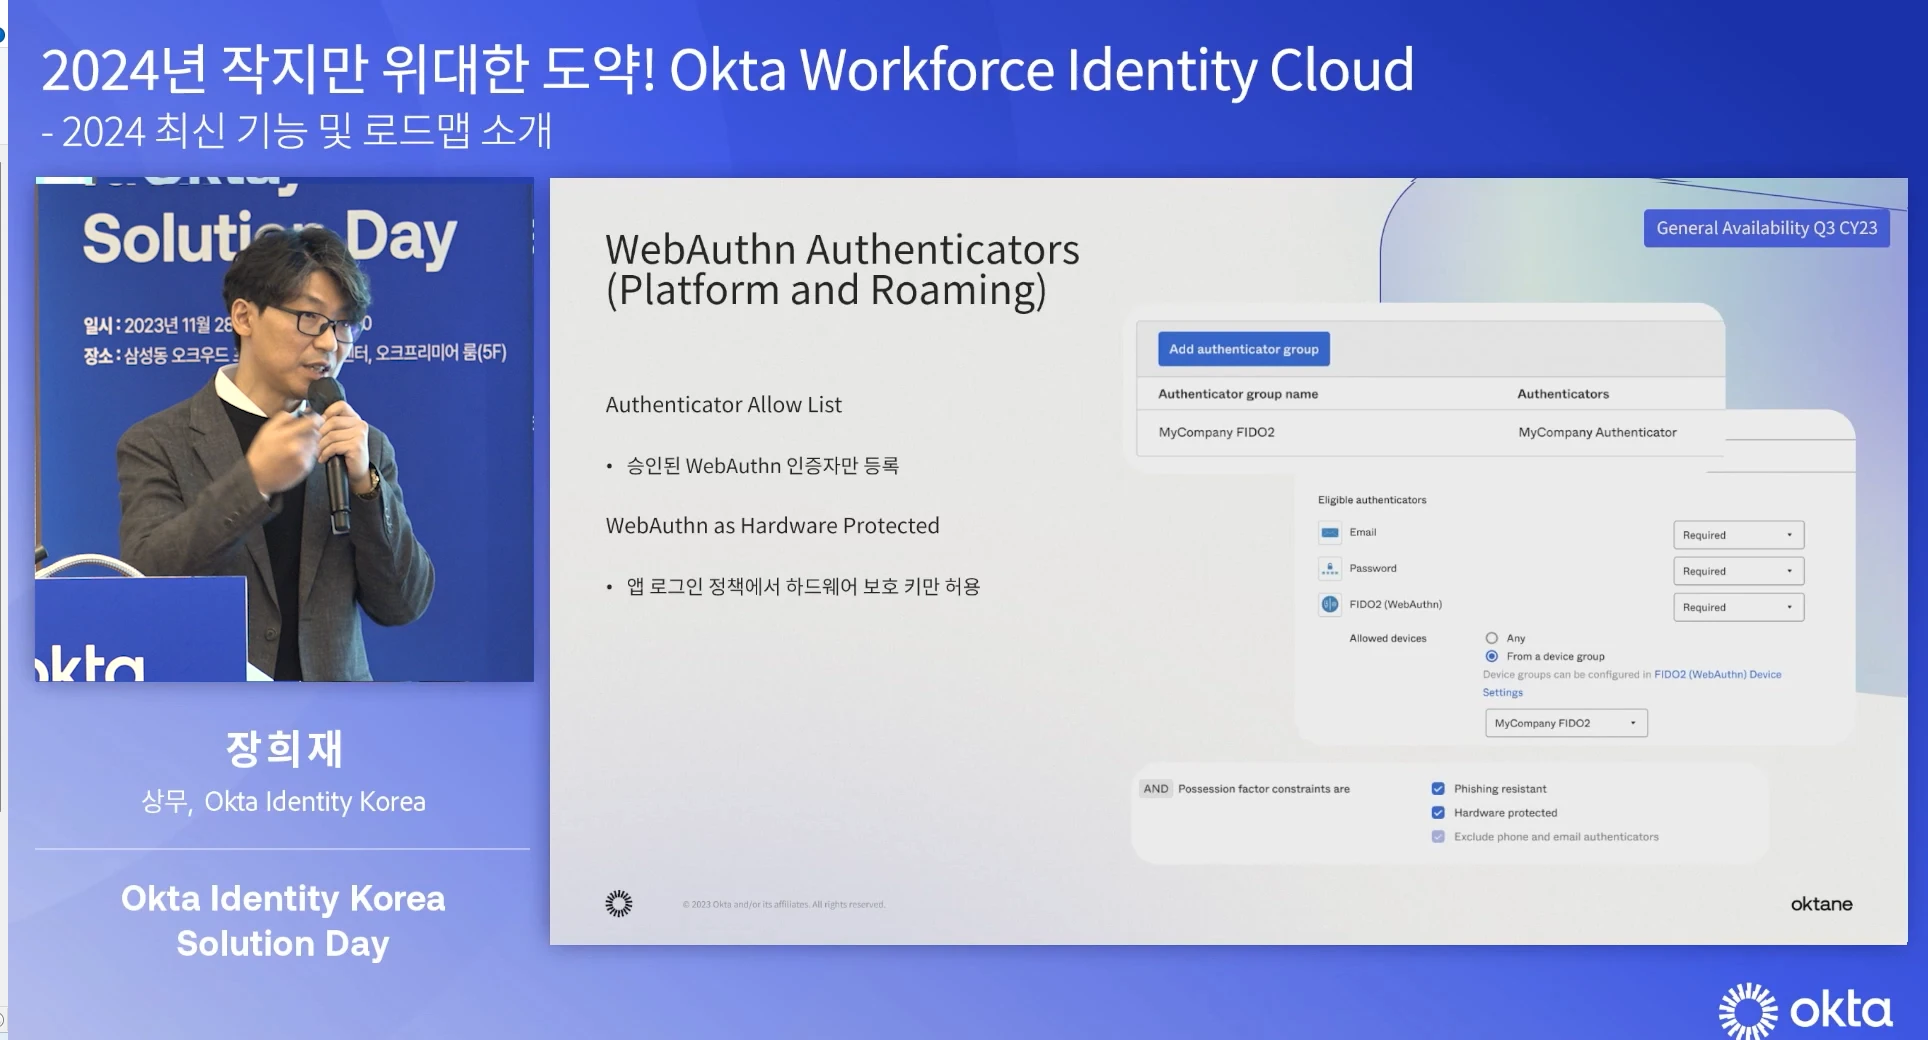Click the FIDO2 (WebAuthn) fingerprint icon
1928x1040 pixels.
[x=1330, y=604]
